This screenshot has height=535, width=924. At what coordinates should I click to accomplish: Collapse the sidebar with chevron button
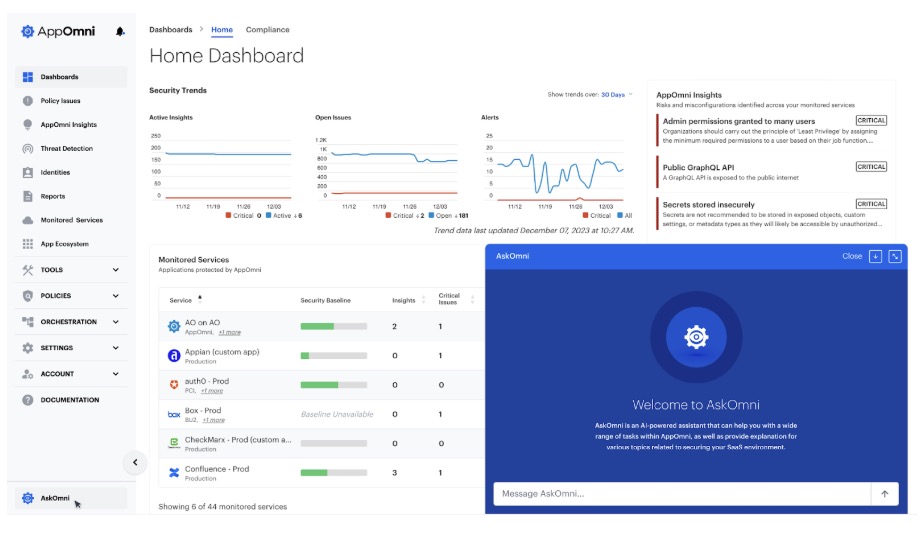point(135,462)
